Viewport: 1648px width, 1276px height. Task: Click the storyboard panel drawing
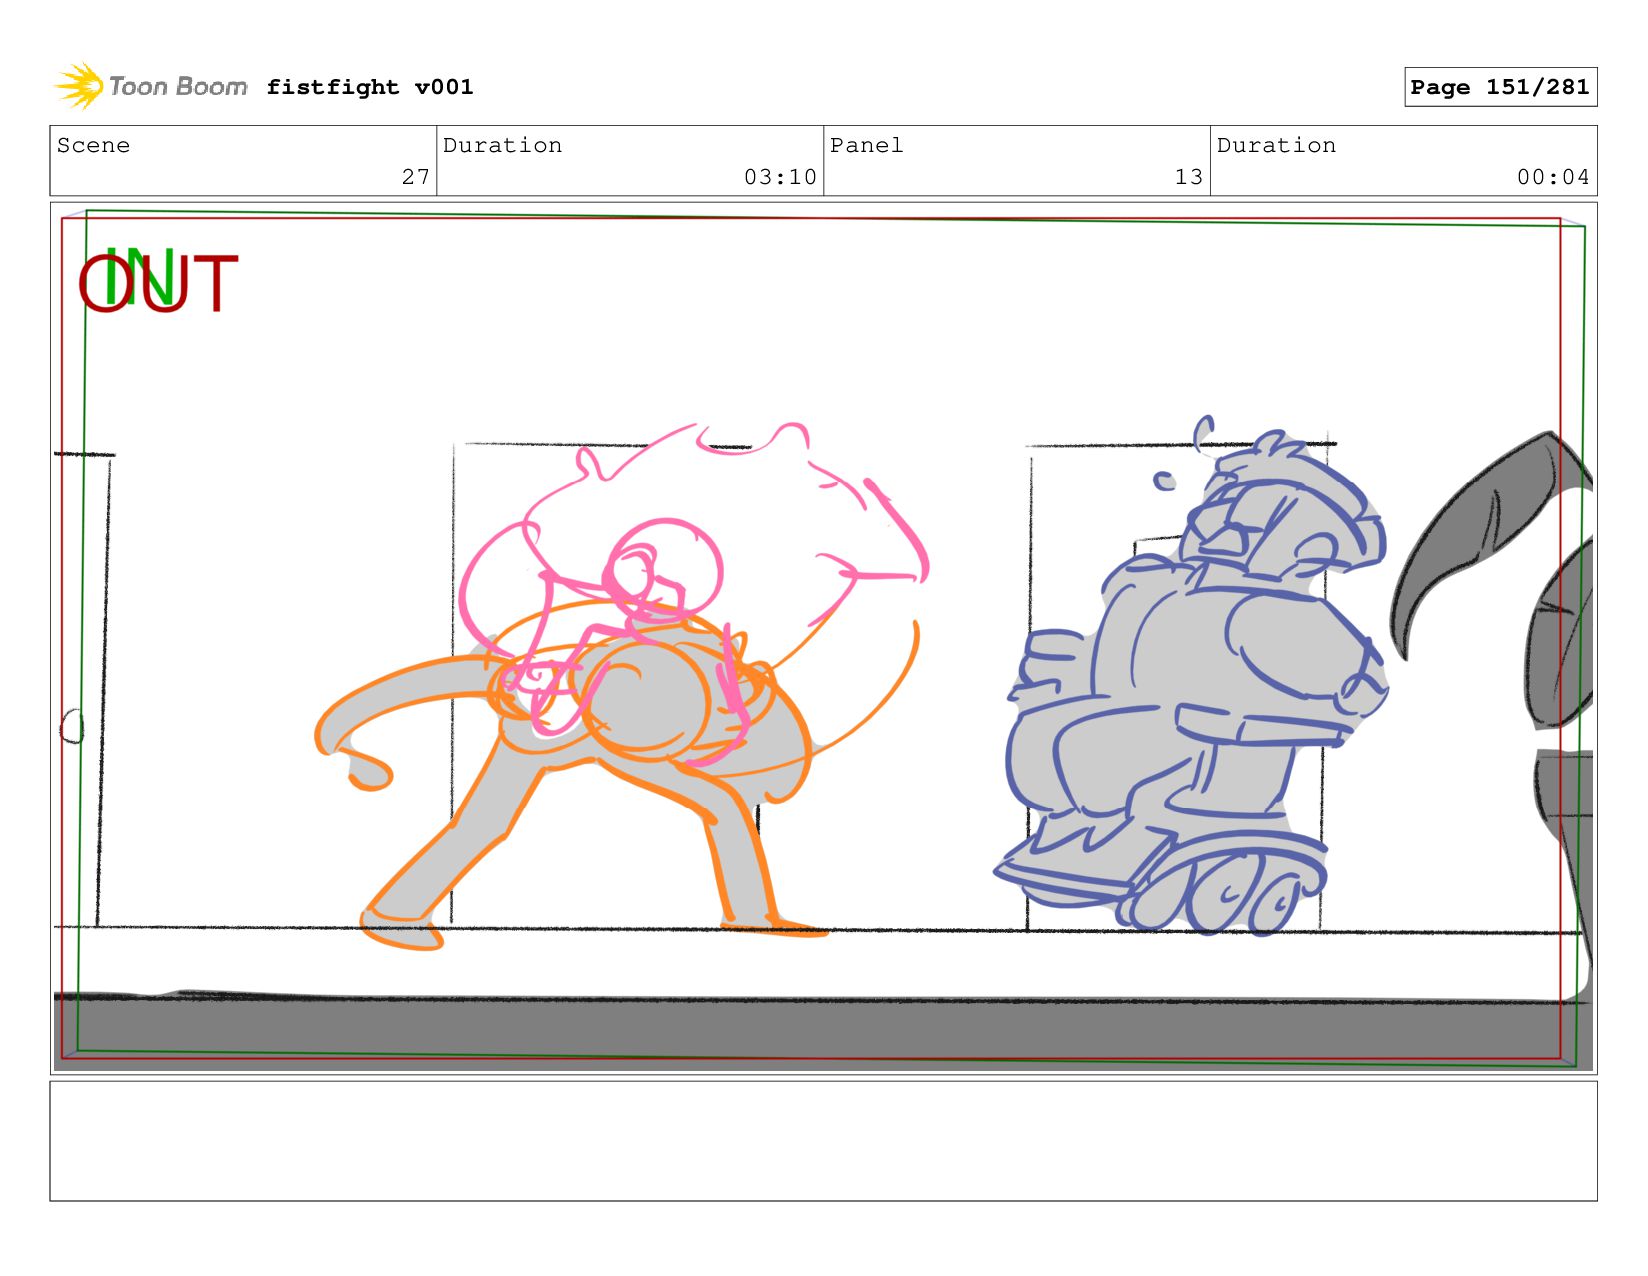[823, 638]
